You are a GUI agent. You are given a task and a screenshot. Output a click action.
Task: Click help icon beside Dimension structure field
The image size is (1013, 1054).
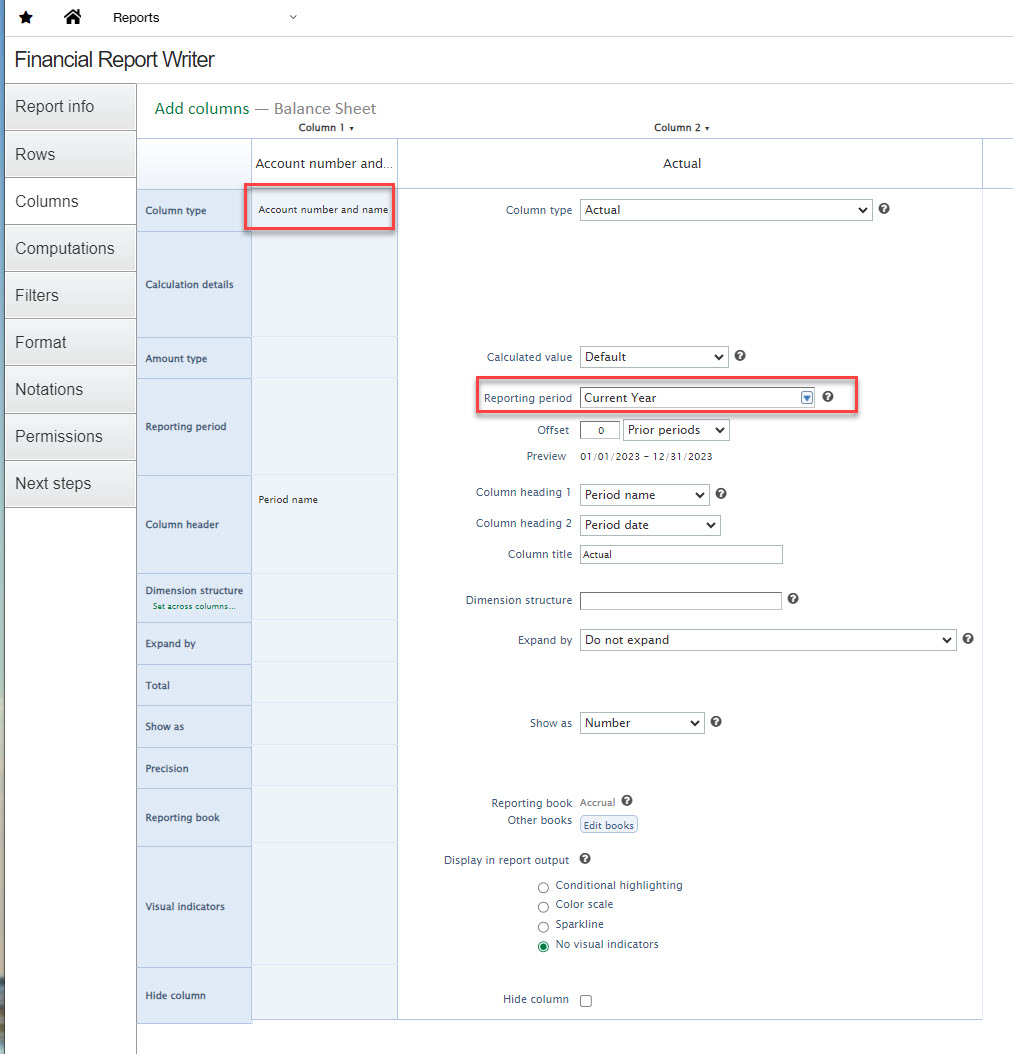pos(793,599)
